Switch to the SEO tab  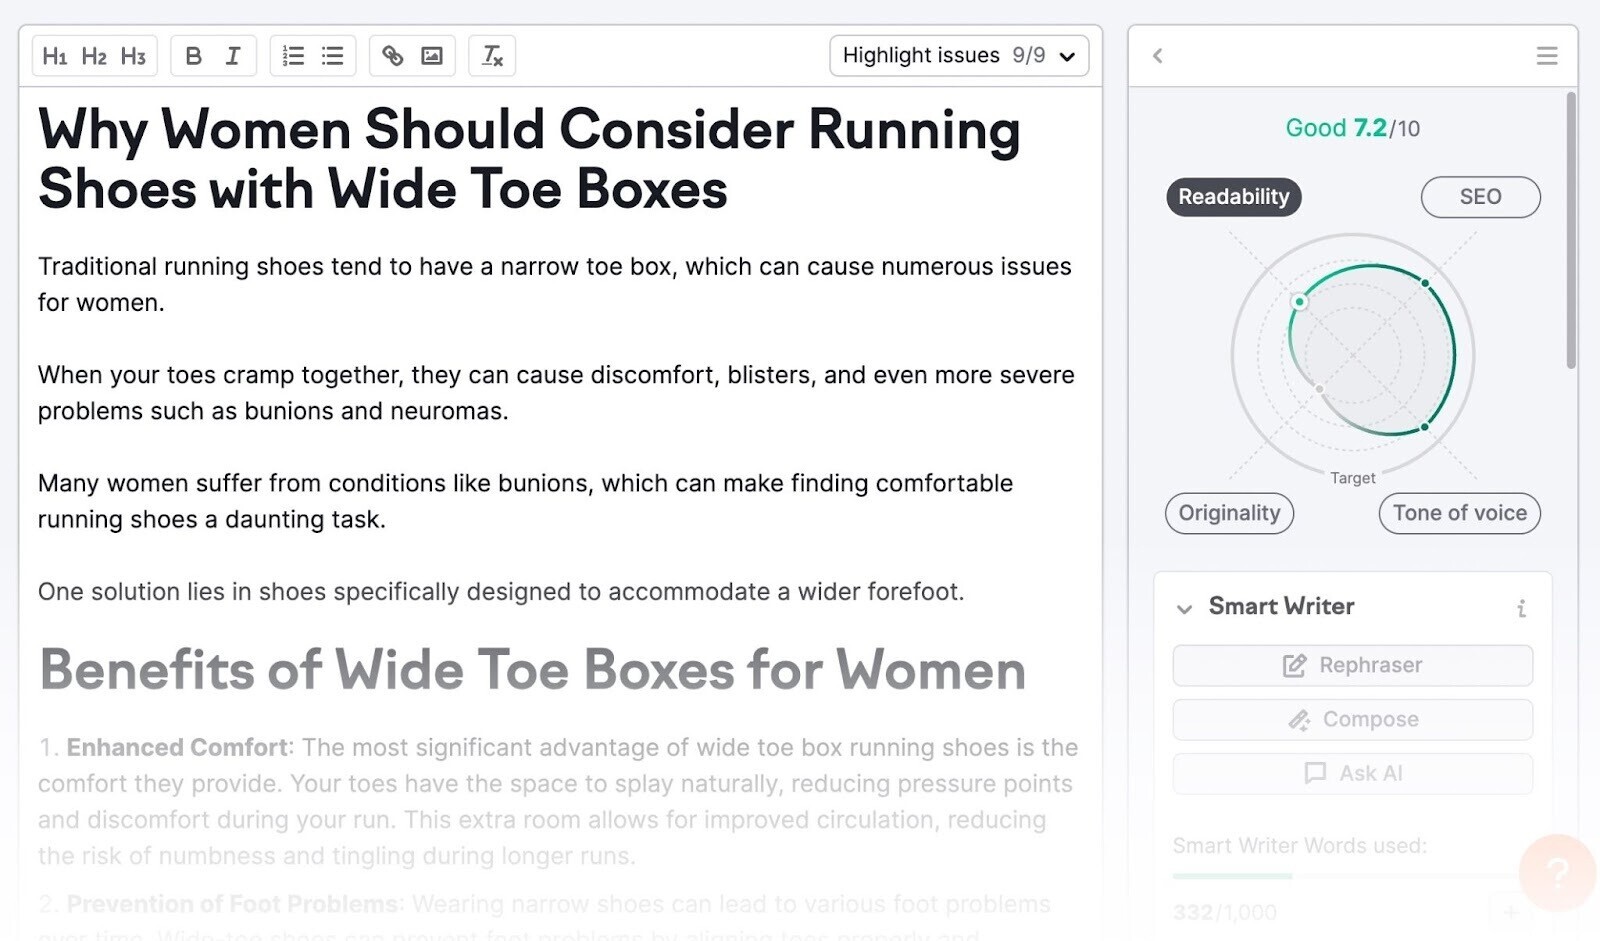[1480, 197]
